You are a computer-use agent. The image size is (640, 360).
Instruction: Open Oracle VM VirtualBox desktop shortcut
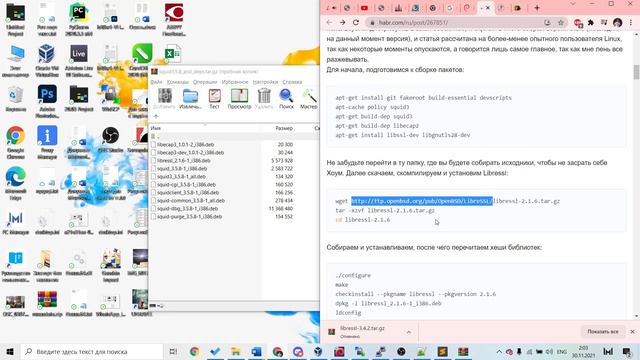tap(47, 60)
